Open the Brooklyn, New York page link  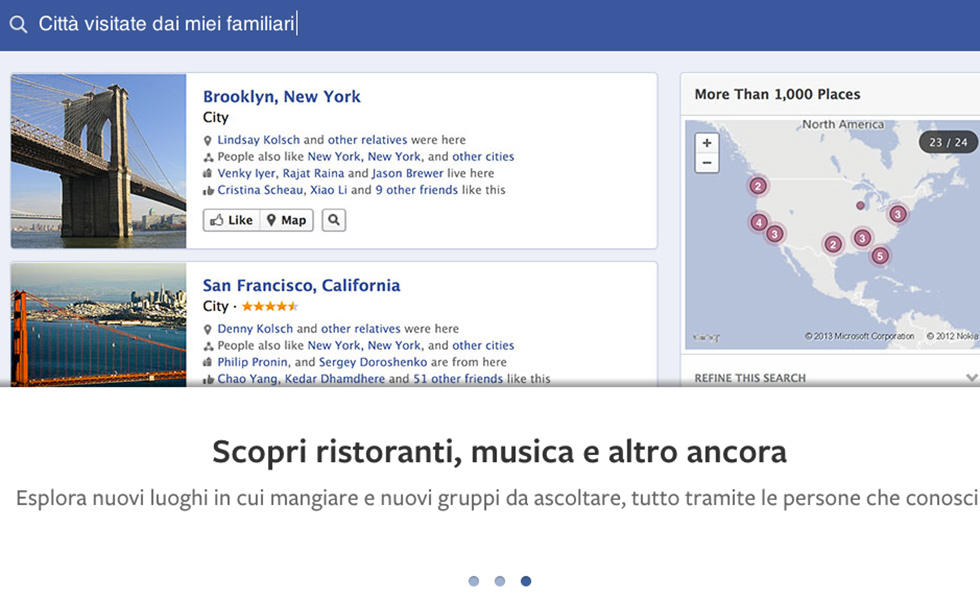pyautogui.click(x=281, y=97)
